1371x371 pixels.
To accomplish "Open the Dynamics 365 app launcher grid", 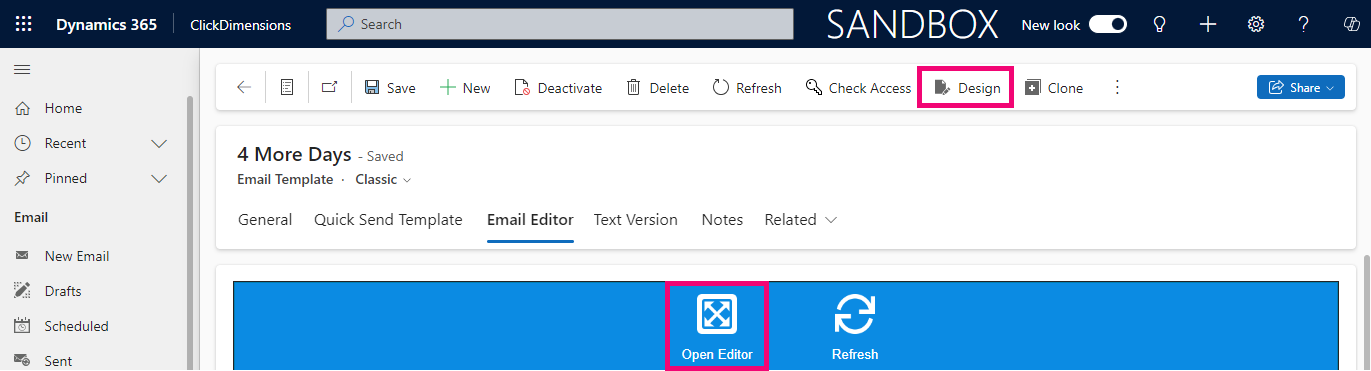I will click(x=24, y=25).
